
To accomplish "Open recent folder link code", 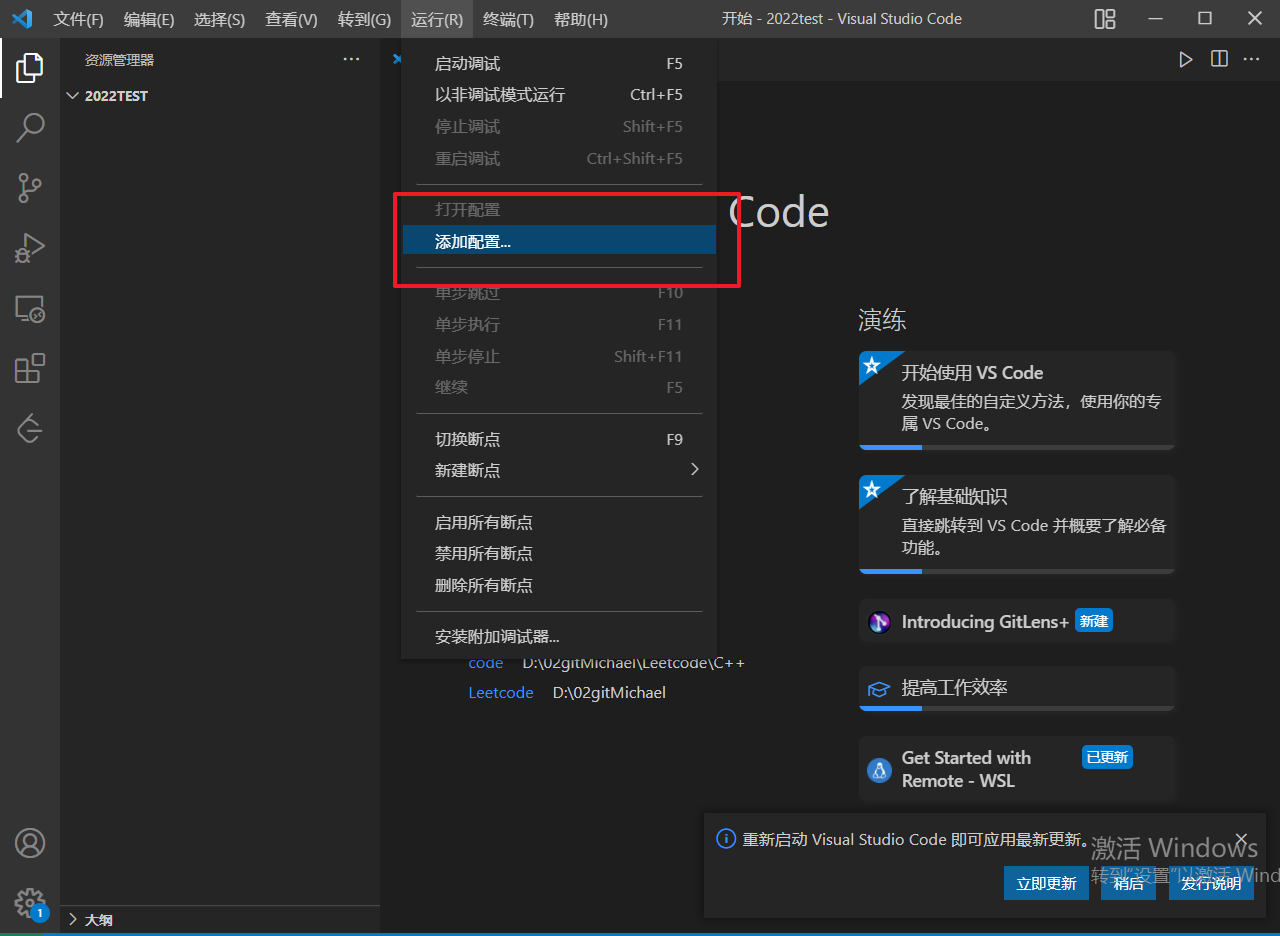I will tap(486, 663).
